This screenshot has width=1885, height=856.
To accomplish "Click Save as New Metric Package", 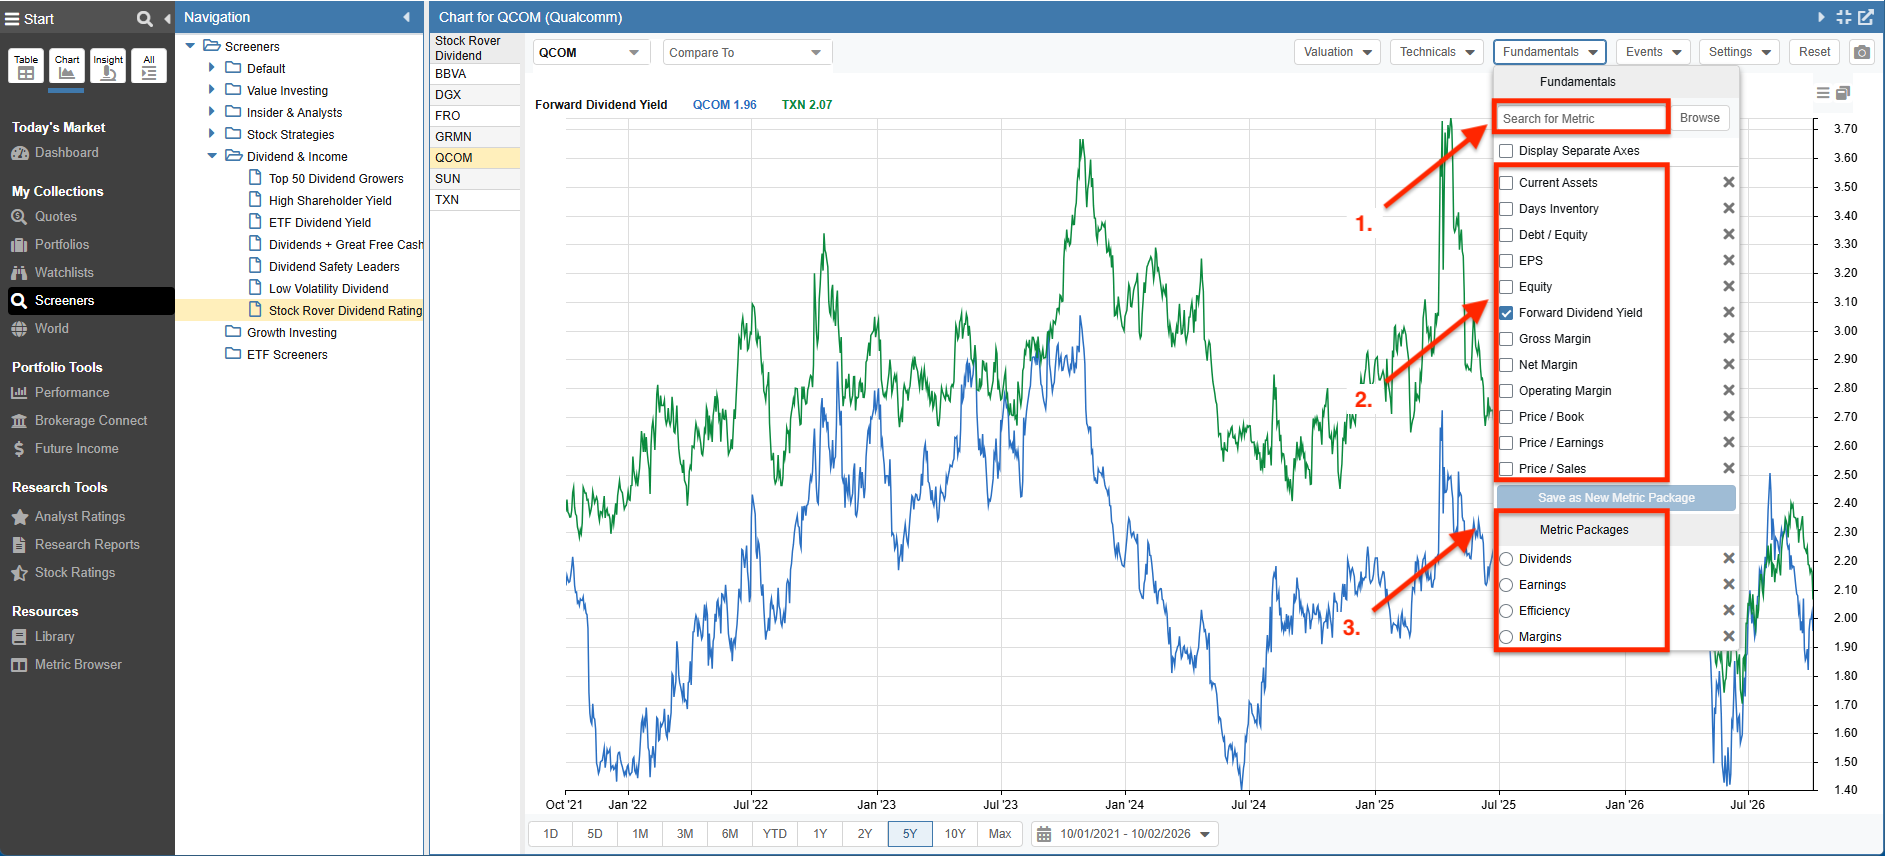I will point(1616,498).
